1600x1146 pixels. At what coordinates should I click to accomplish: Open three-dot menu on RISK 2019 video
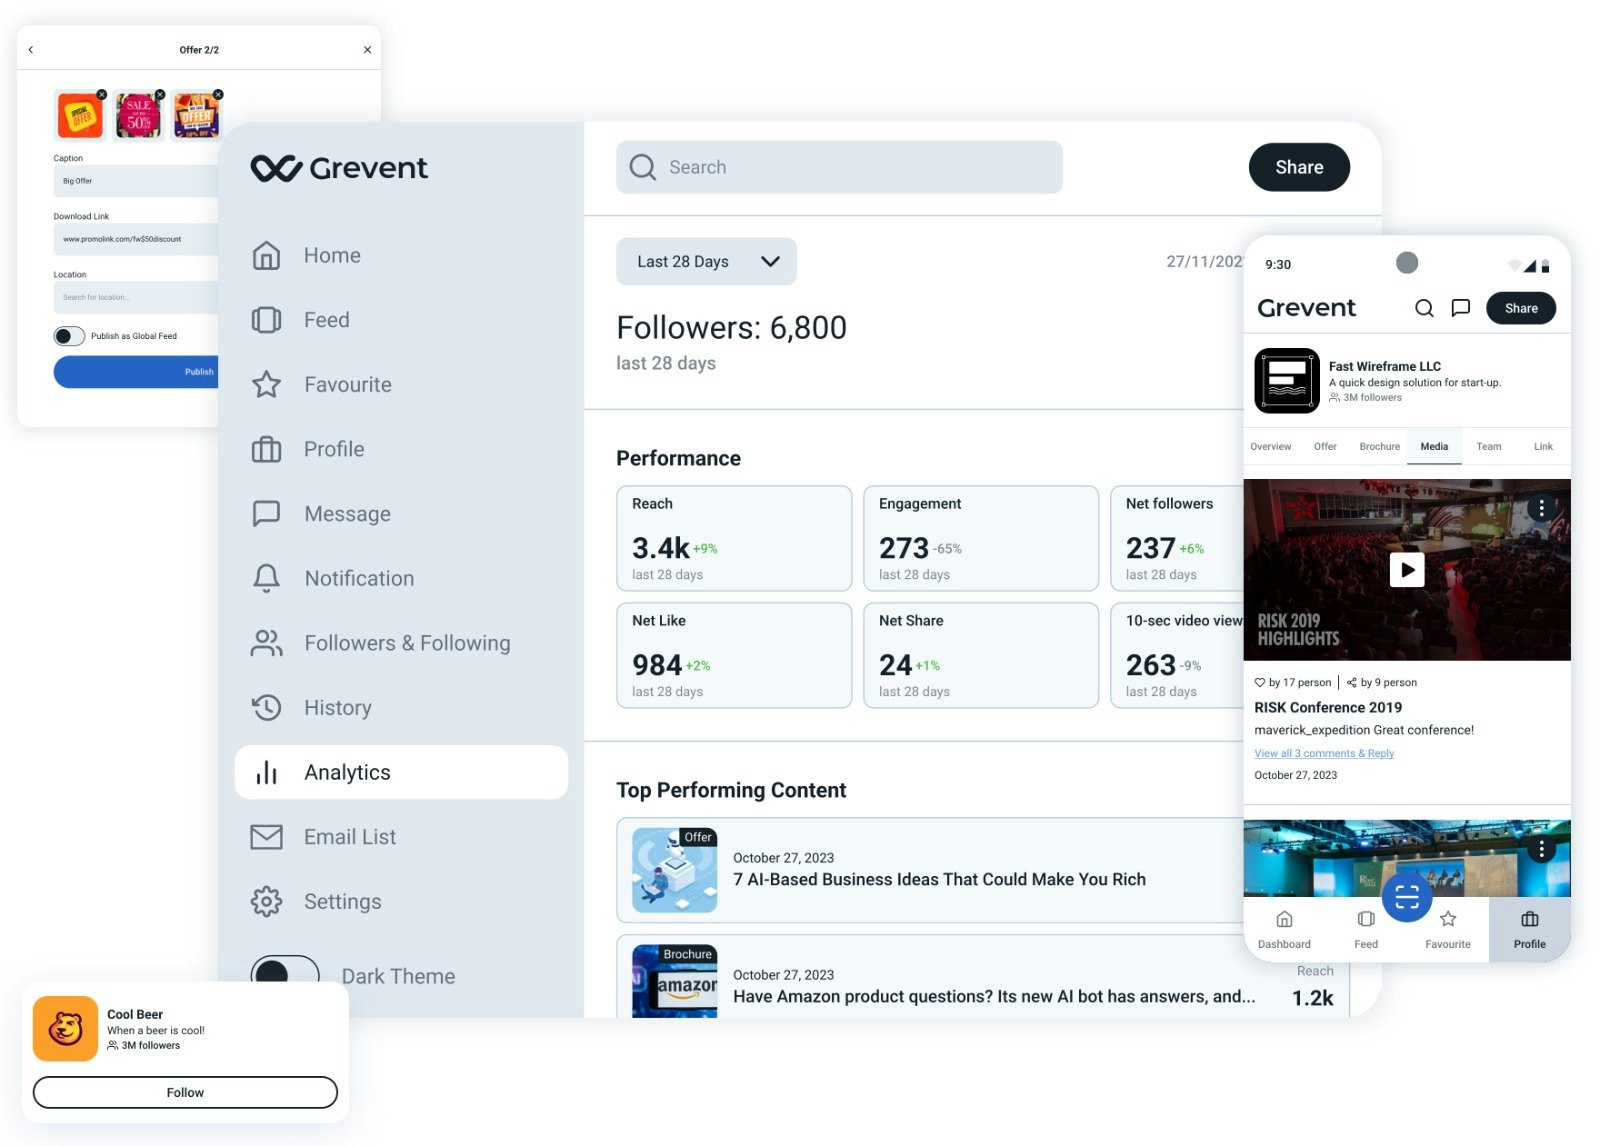(x=1541, y=508)
